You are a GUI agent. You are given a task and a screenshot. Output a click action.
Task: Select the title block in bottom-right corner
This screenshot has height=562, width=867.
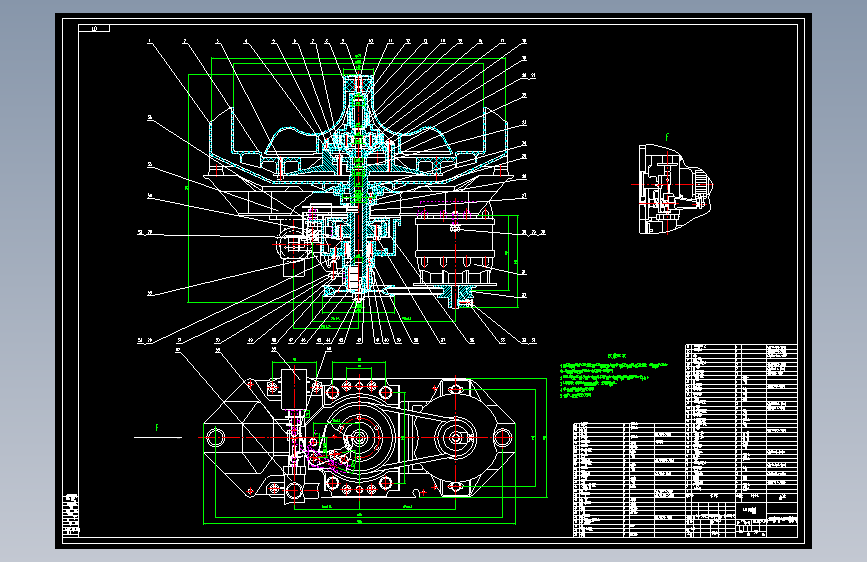click(x=741, y=519)
